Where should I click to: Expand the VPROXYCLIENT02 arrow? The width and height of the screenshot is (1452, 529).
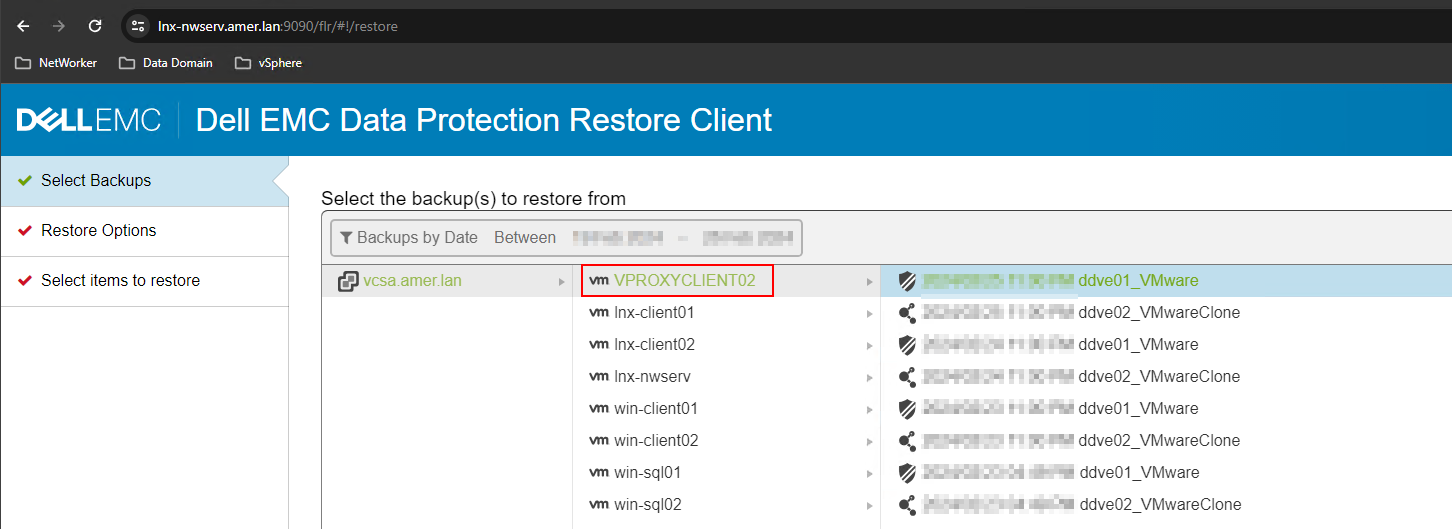(870, 282)
